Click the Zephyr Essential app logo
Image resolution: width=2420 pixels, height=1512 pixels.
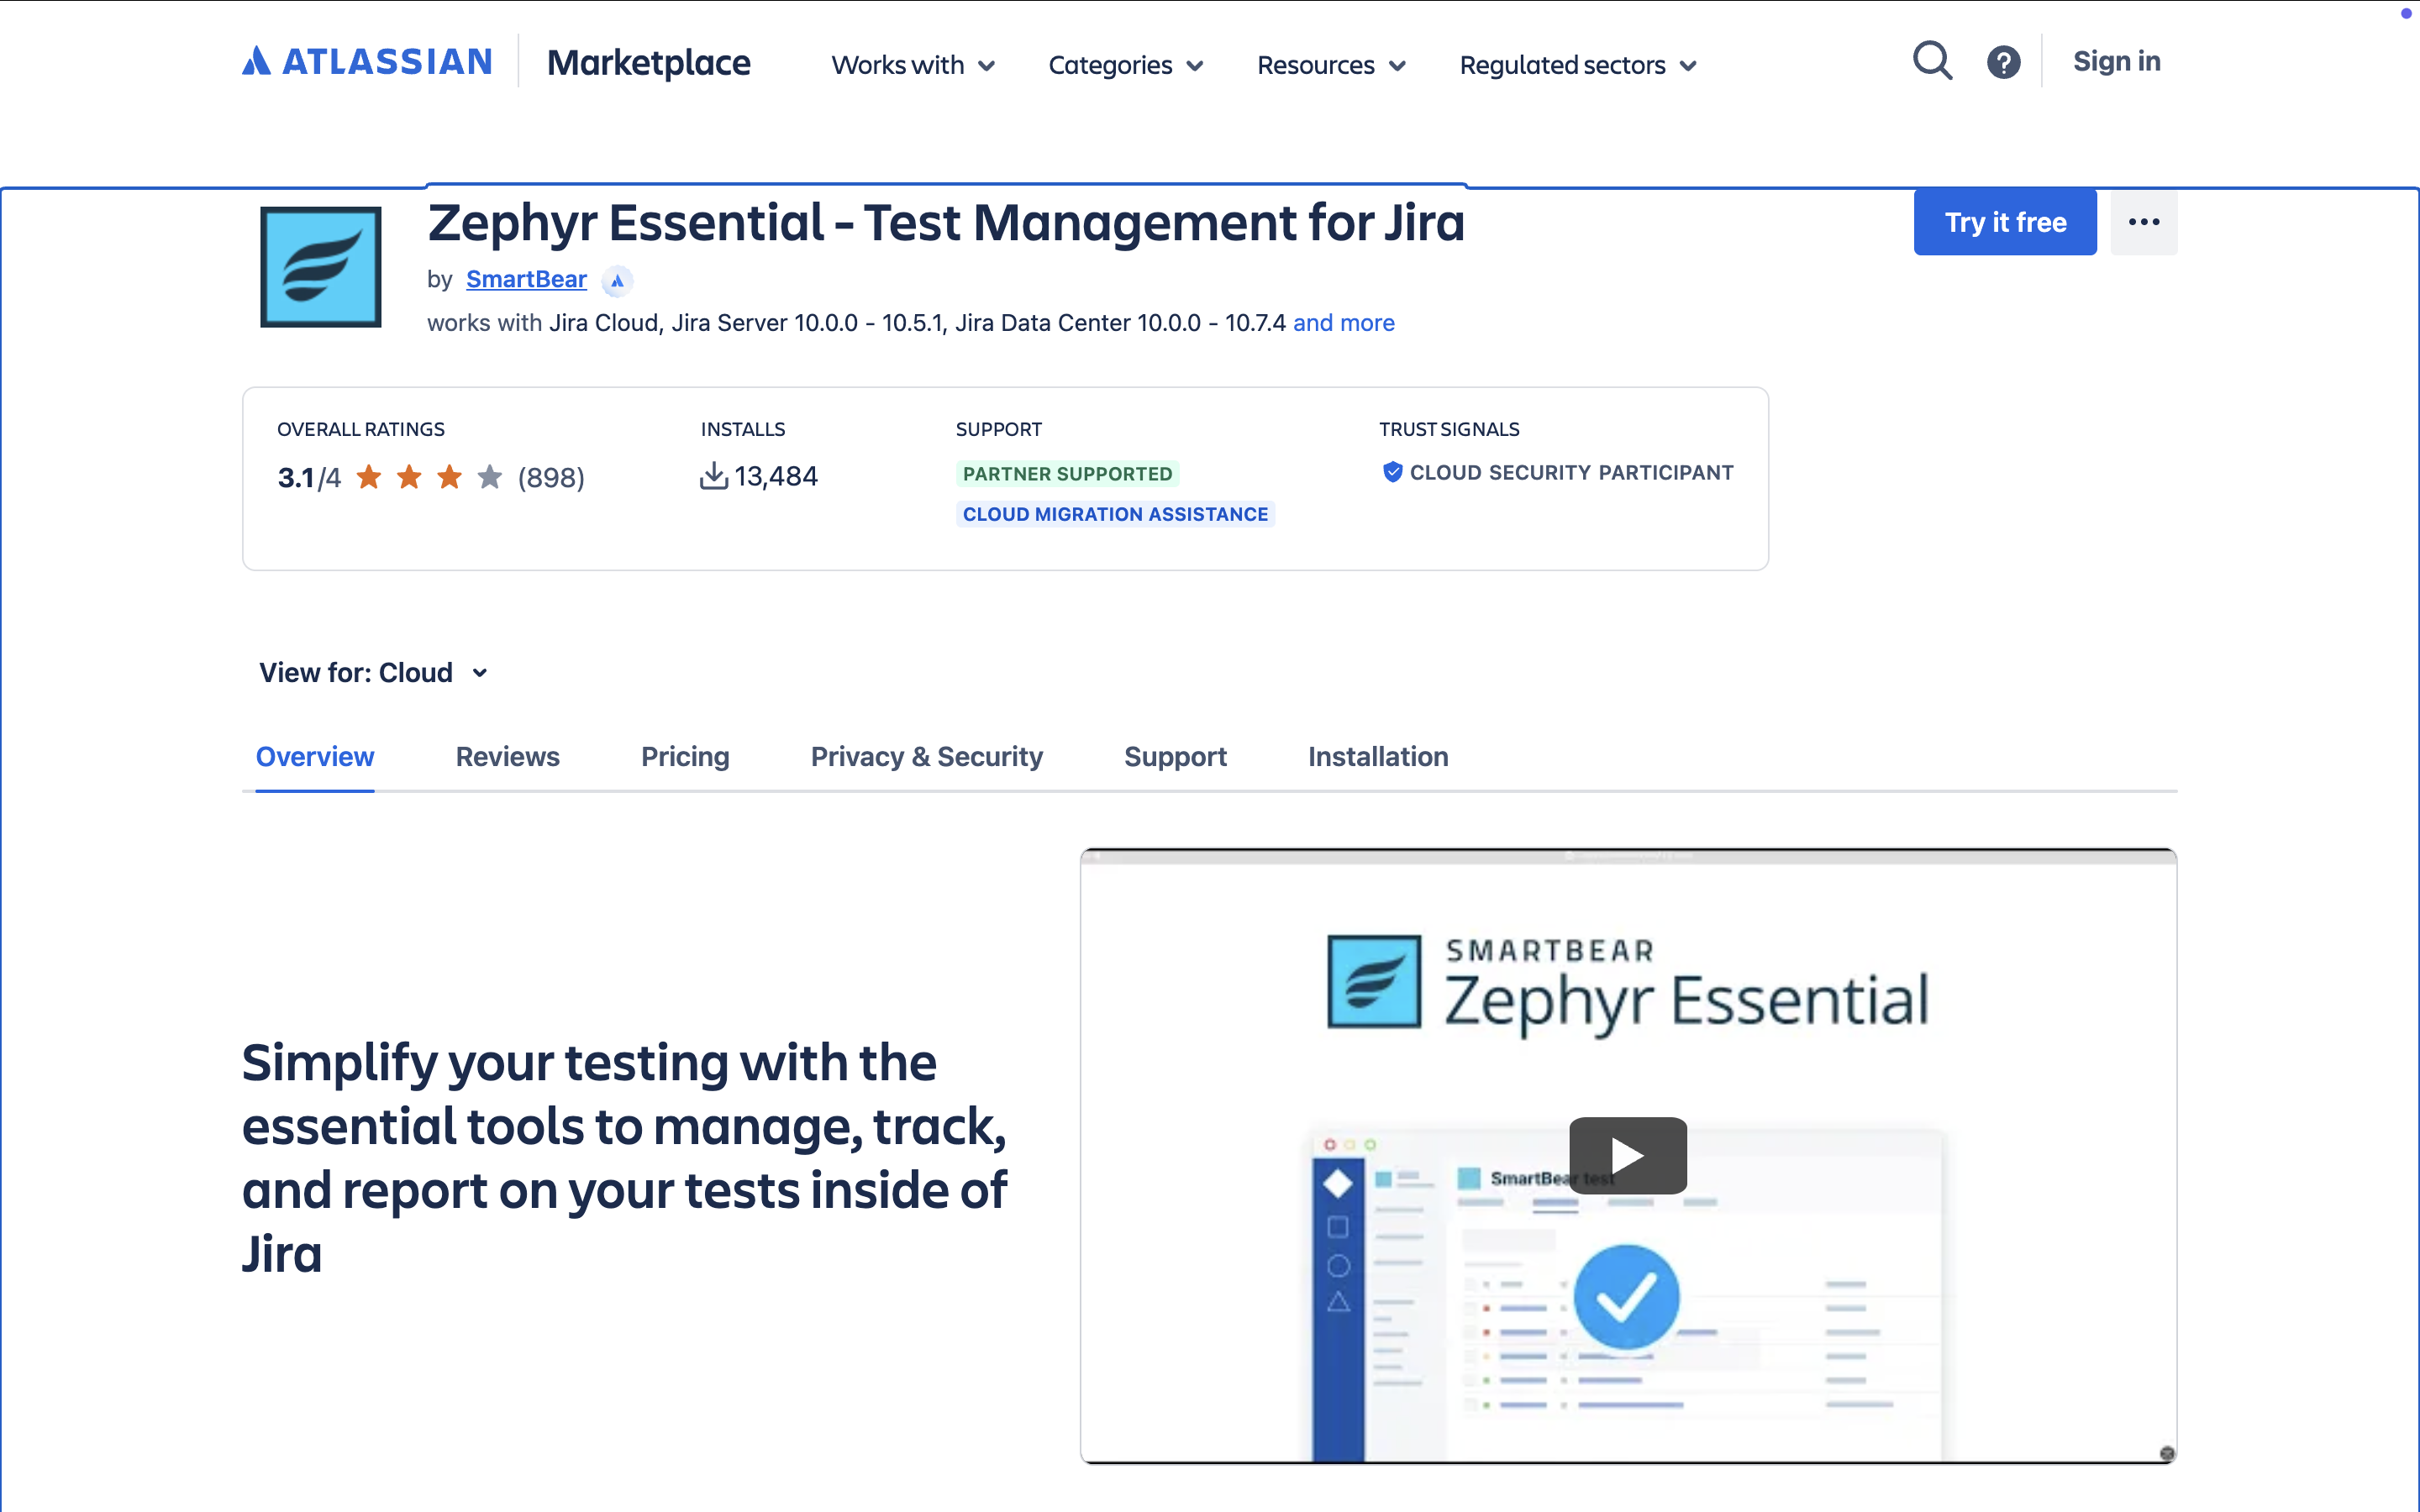pyautogui.click(x=320, y=267)
